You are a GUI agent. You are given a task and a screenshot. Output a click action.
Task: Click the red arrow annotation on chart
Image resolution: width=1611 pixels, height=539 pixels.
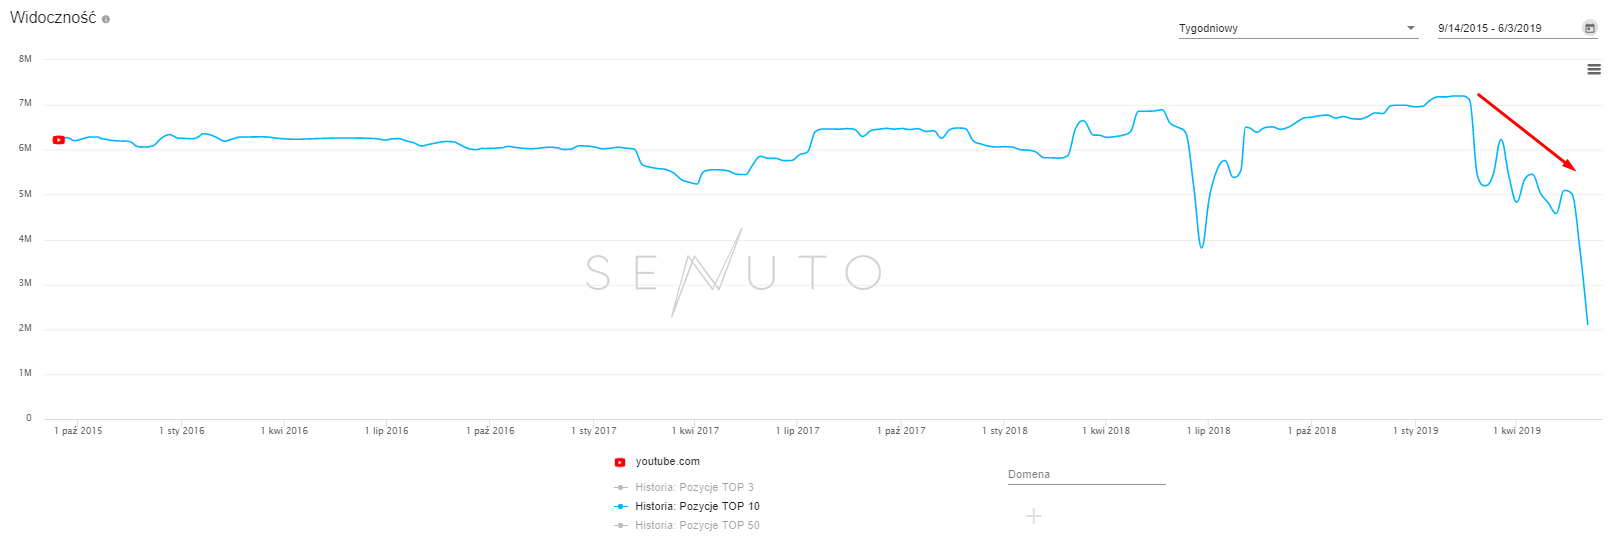click(x=1526, y=132)
